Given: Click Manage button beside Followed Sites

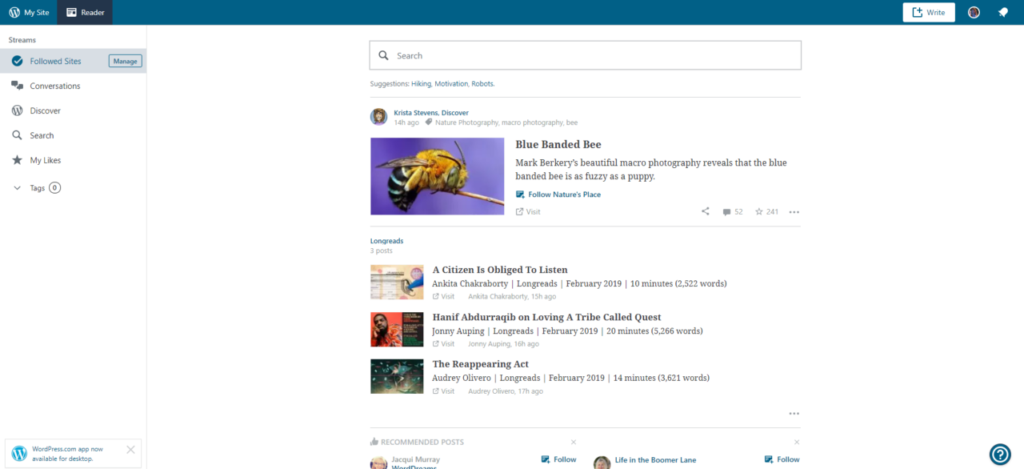Looking at the screenshot, I should pyautogui.click(x=125, y=61).
